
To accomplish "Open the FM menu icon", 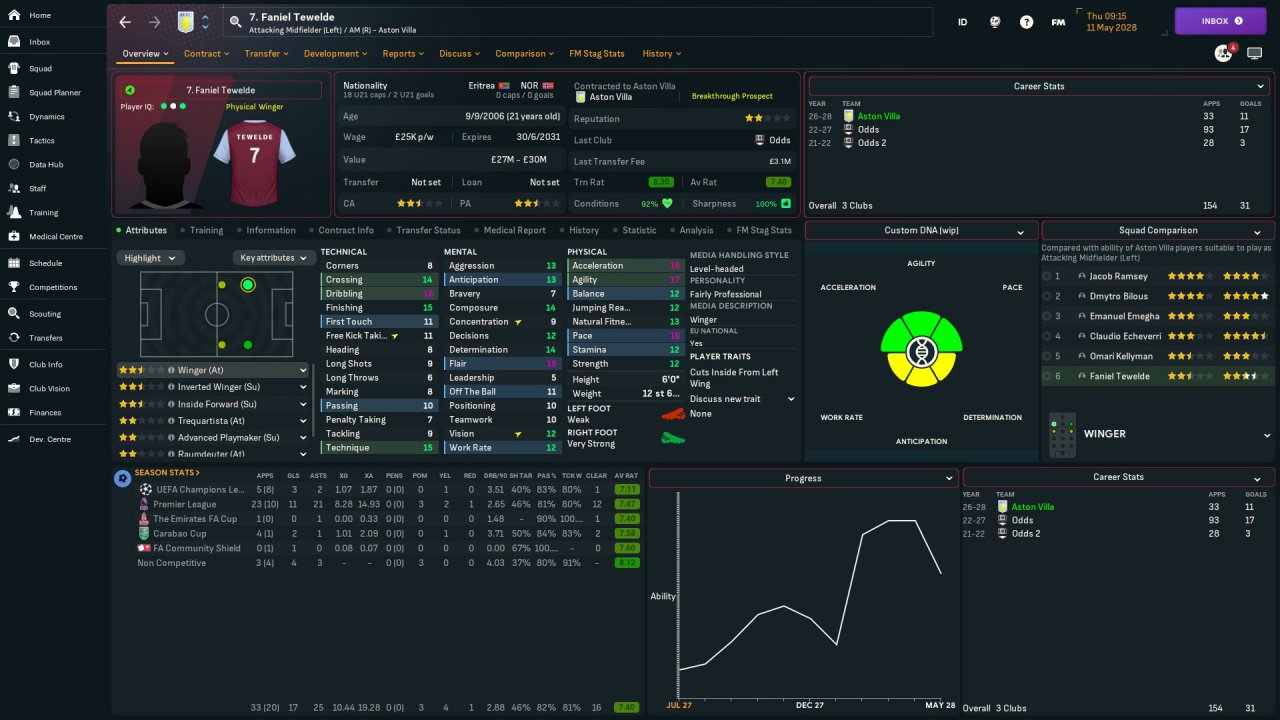I will (1058, 22).
